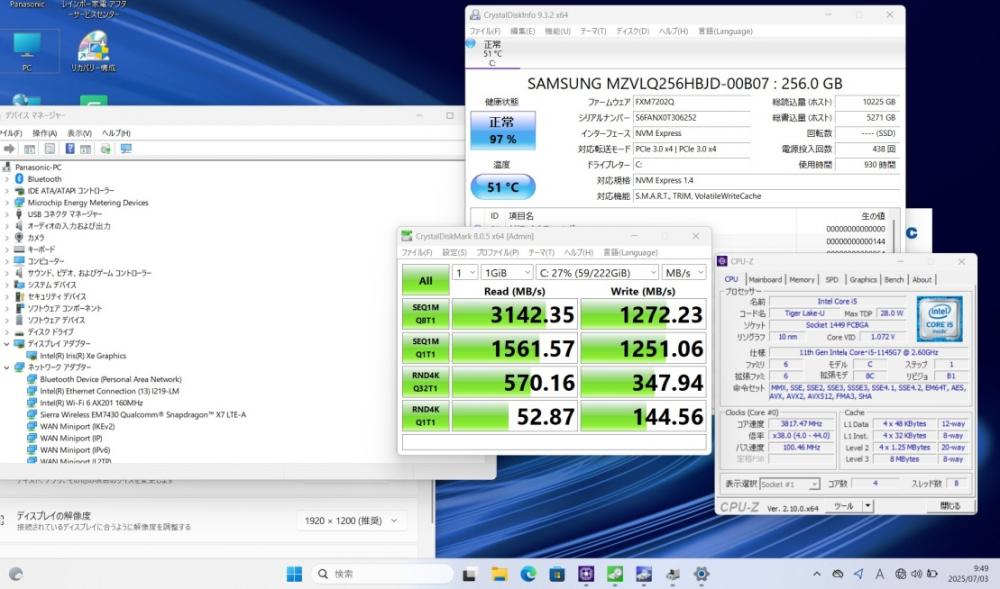Click the 正常 97% health status box
Screen dimensions: 1000x589
(x=503, y=130)
